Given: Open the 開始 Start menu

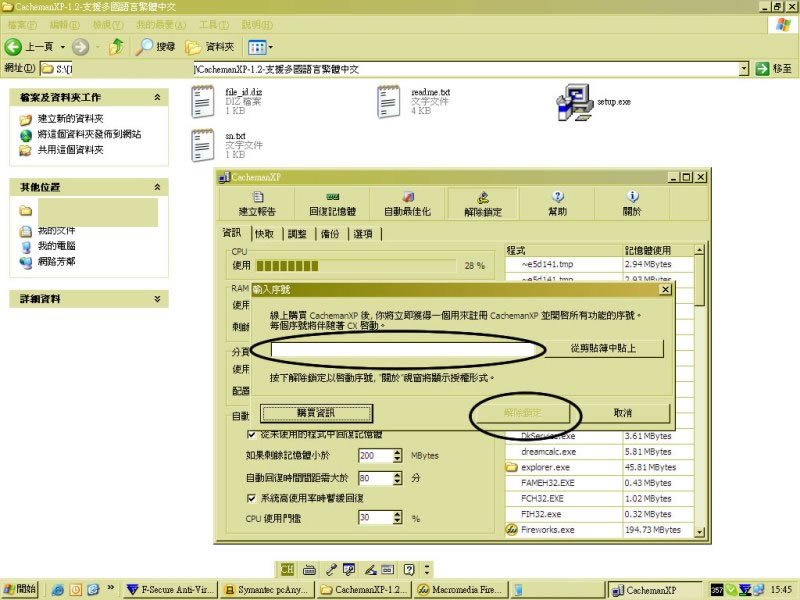Looking at the screenshot, I should coord(20,589).
